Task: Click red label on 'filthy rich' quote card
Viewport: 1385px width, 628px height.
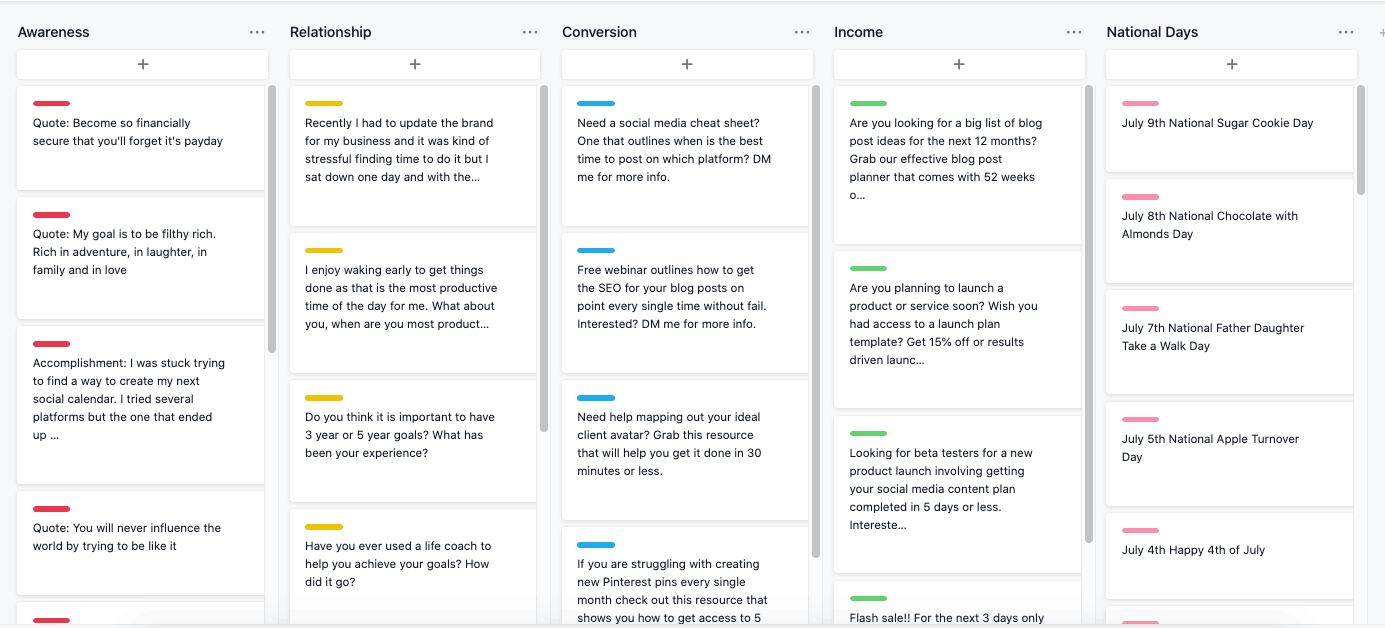Action: 51,214
